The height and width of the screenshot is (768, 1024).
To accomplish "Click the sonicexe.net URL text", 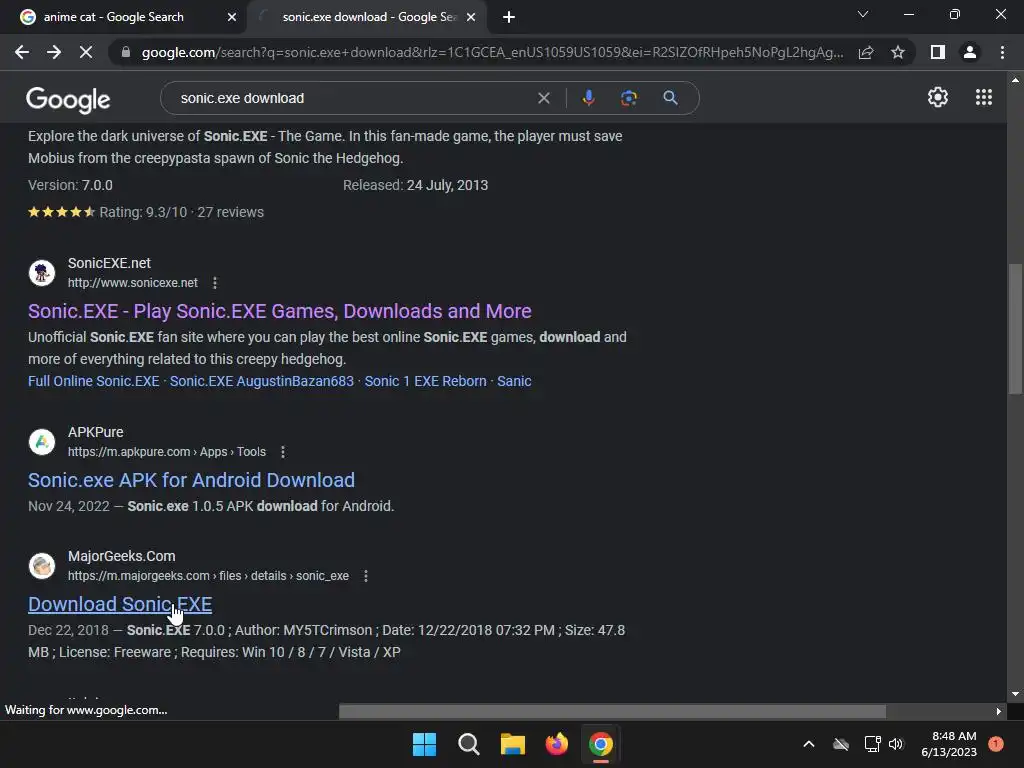I will (x=133, y=283).
